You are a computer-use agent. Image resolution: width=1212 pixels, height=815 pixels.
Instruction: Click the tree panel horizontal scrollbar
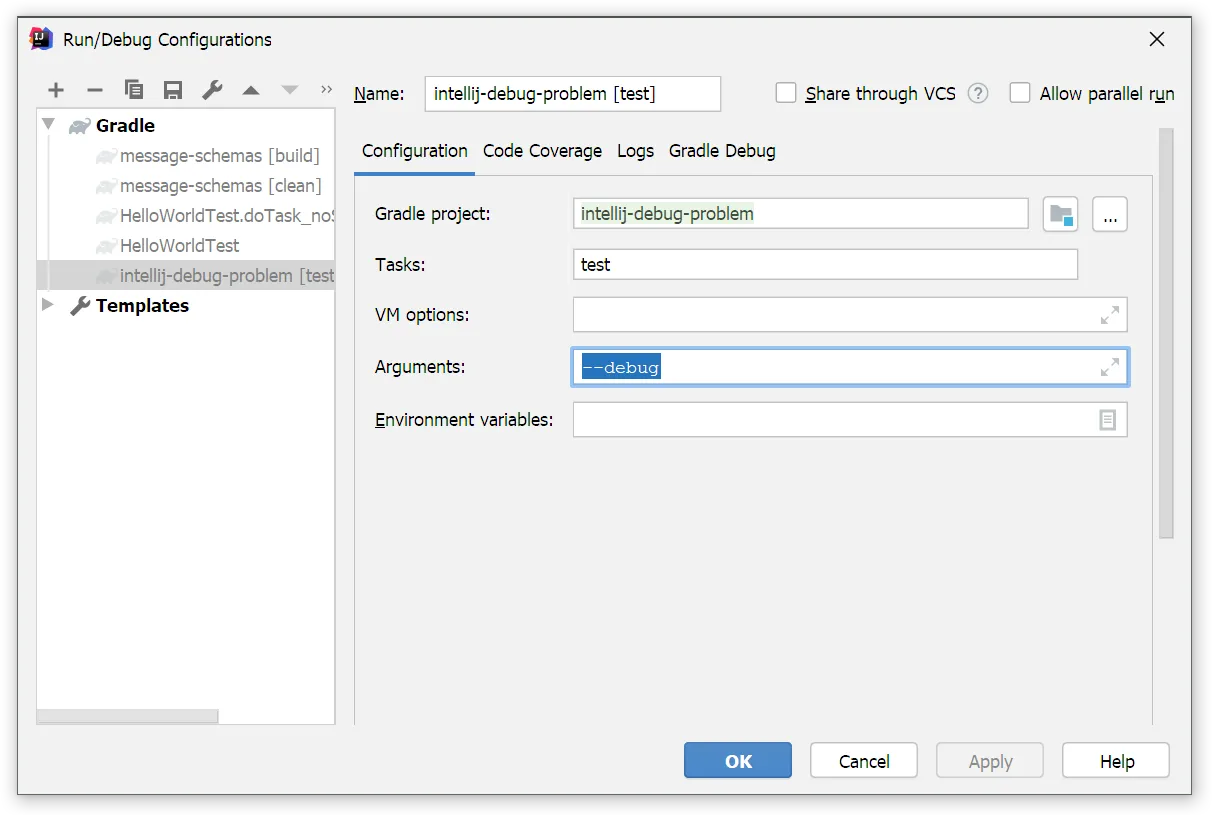coord(127,716)
